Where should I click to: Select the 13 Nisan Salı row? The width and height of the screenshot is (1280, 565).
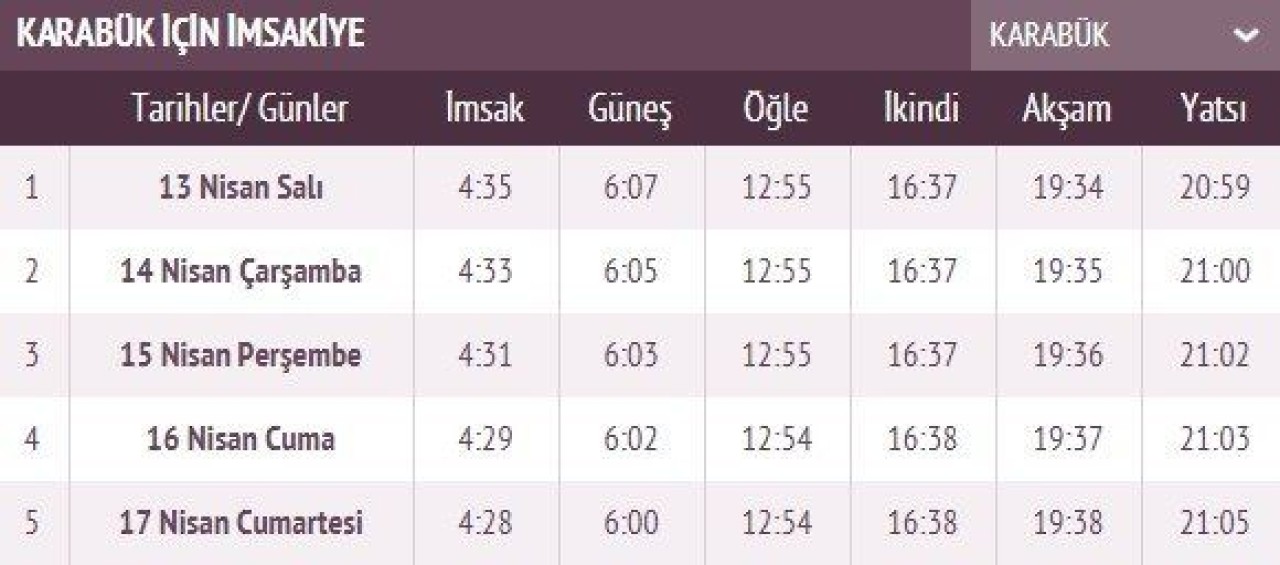(241, 188)
